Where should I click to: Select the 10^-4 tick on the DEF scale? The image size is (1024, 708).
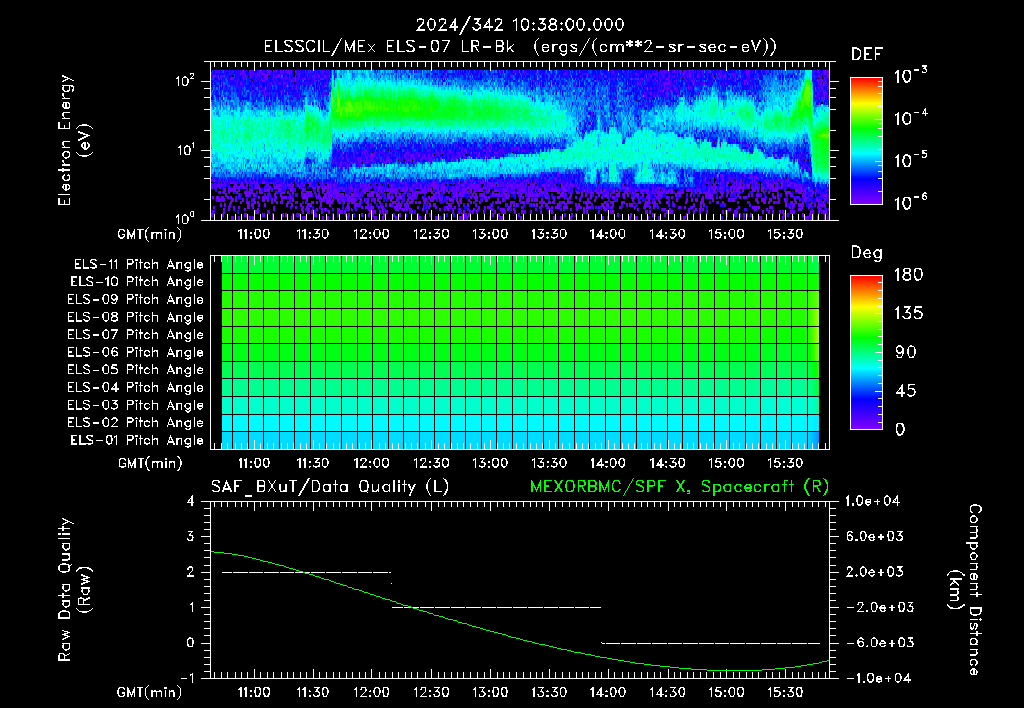click(x=910, y=118)
